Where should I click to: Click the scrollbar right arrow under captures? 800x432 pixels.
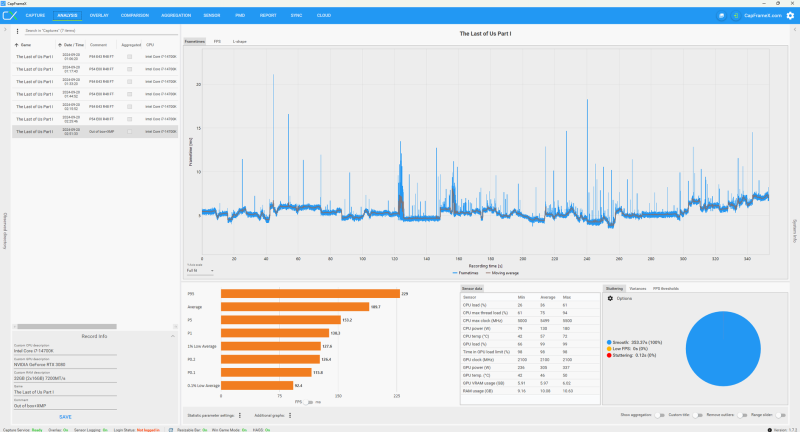[175, 326]
